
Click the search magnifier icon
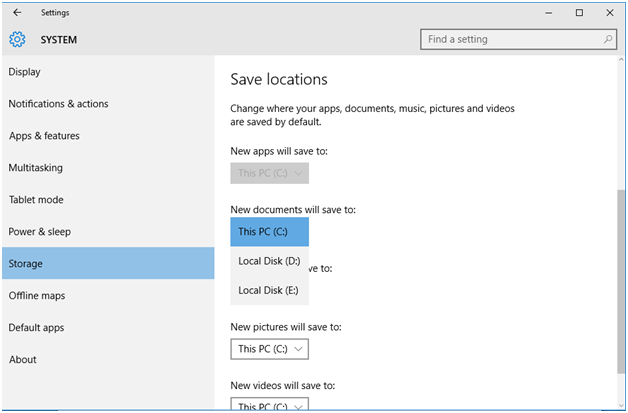[x=608, y=40]
